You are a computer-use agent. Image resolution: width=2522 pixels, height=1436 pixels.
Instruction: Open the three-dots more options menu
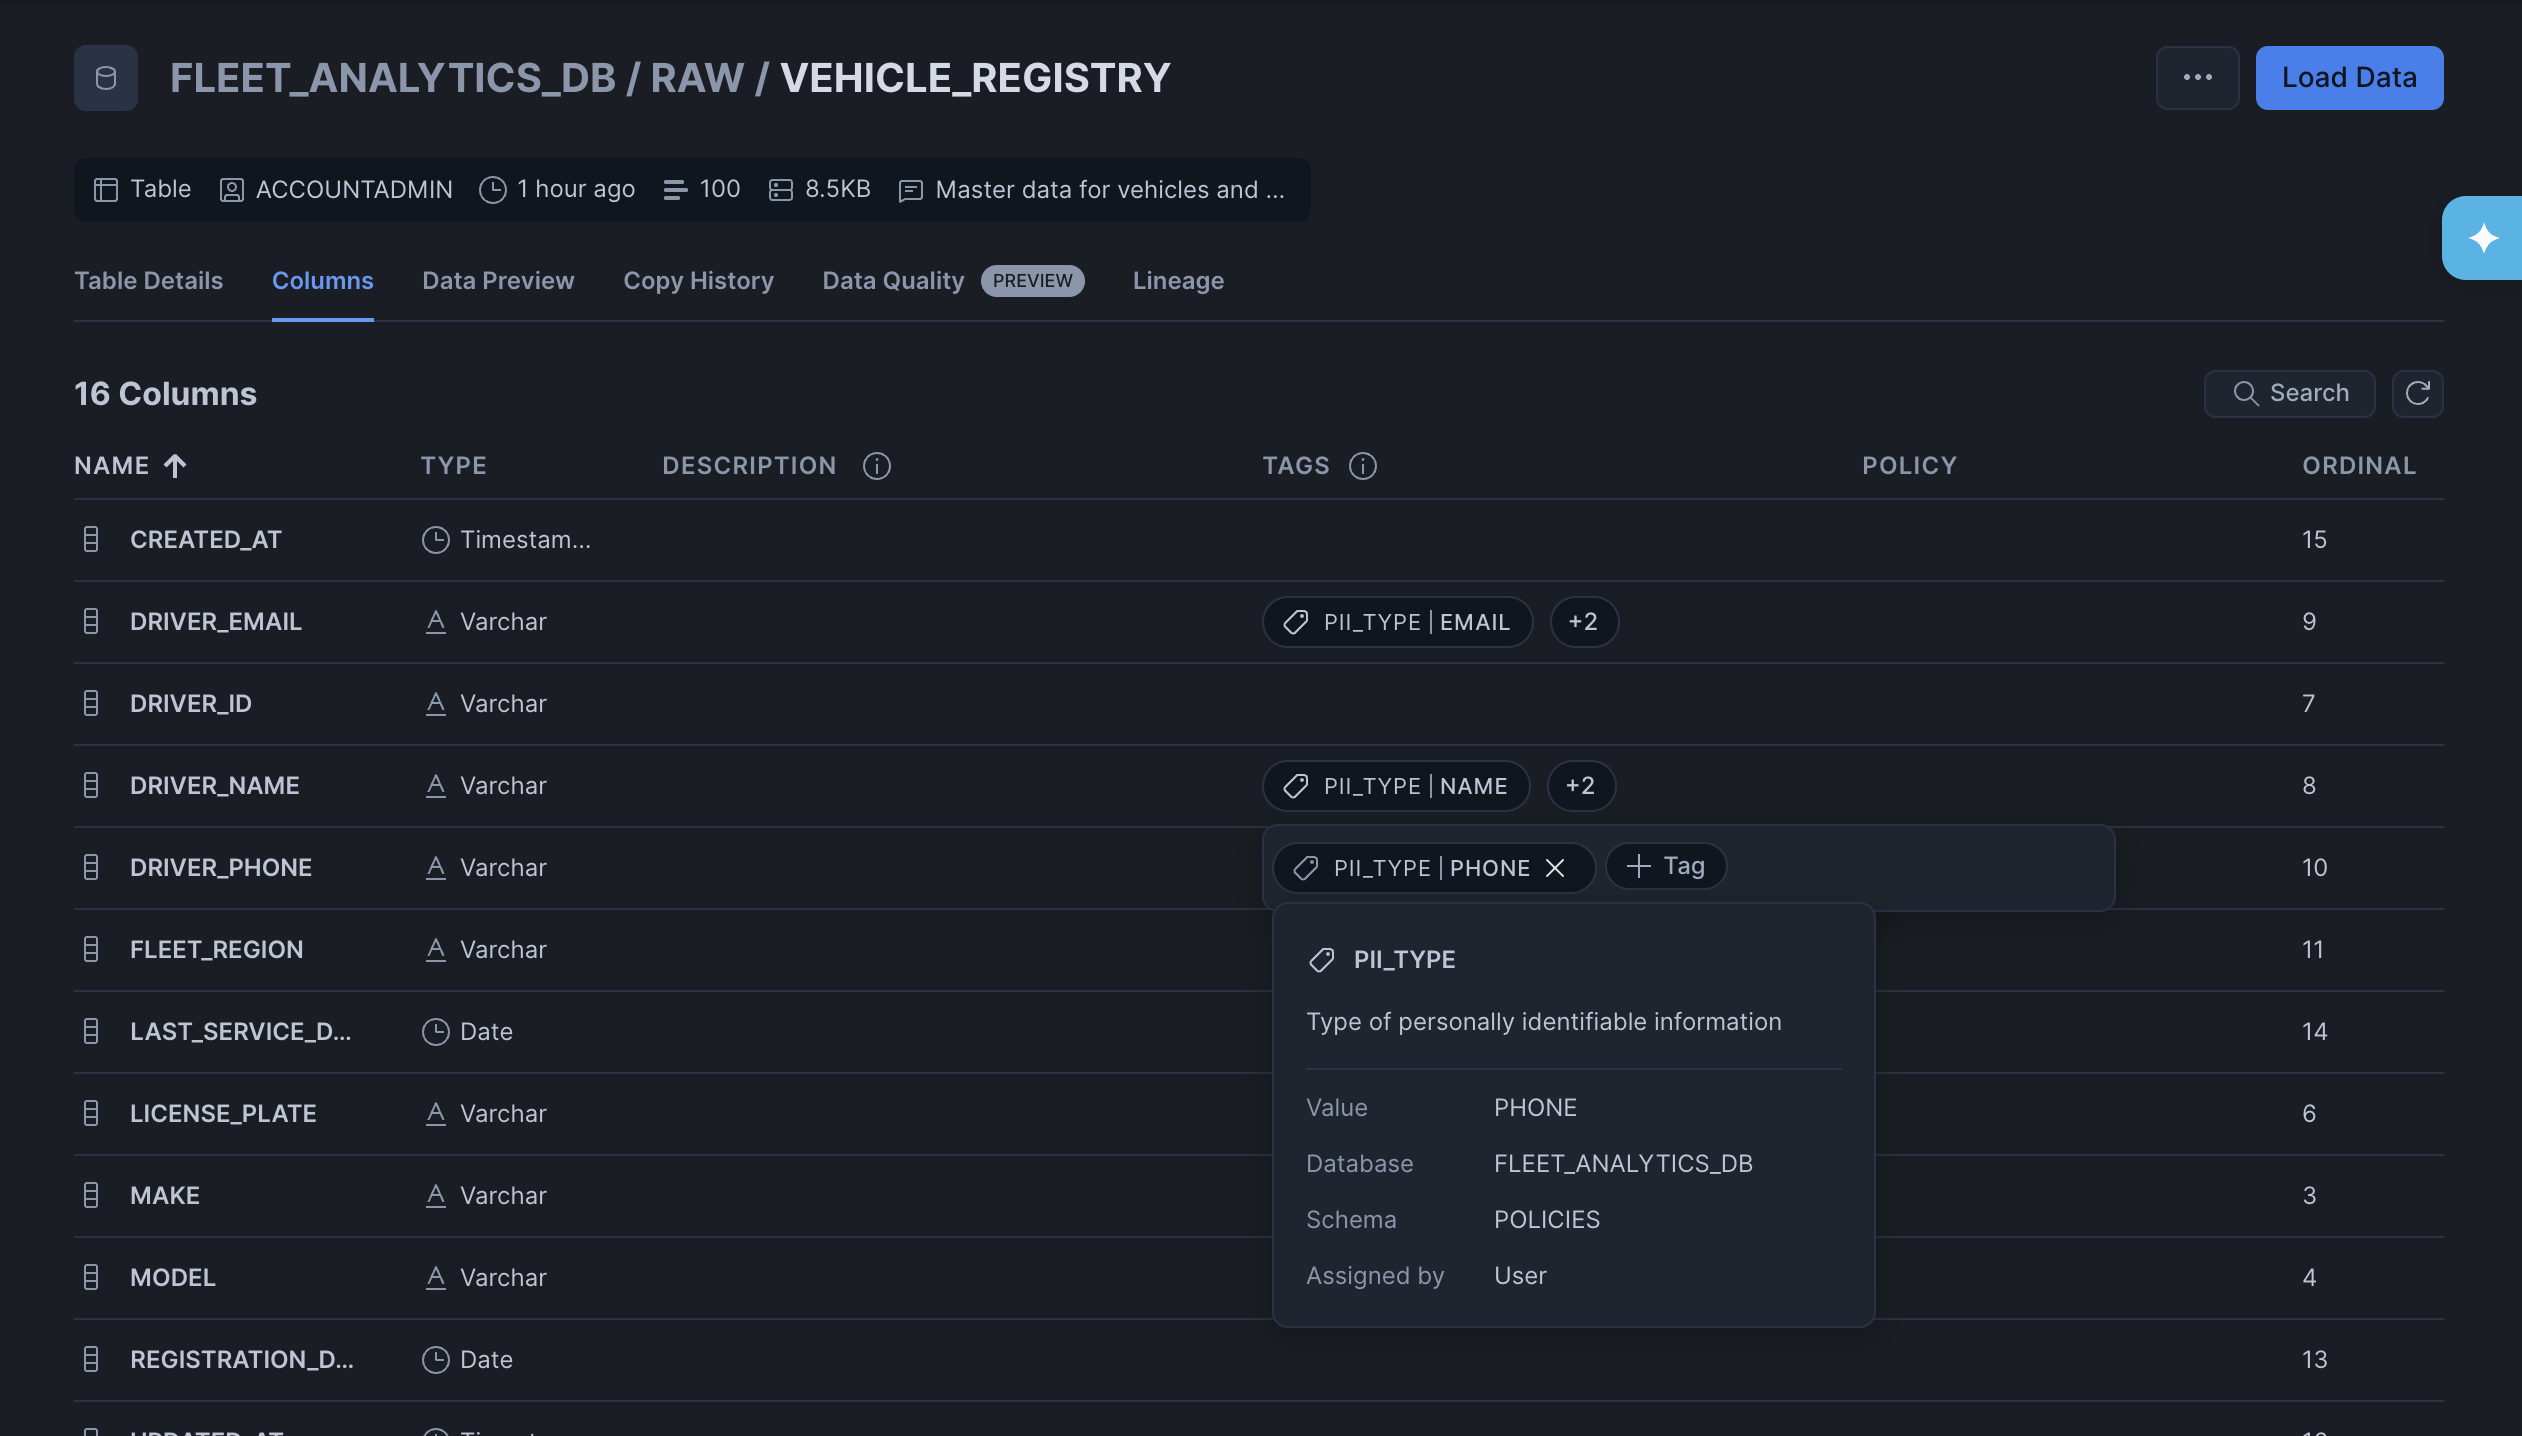pyautogui.click(x=2197, y=78)
